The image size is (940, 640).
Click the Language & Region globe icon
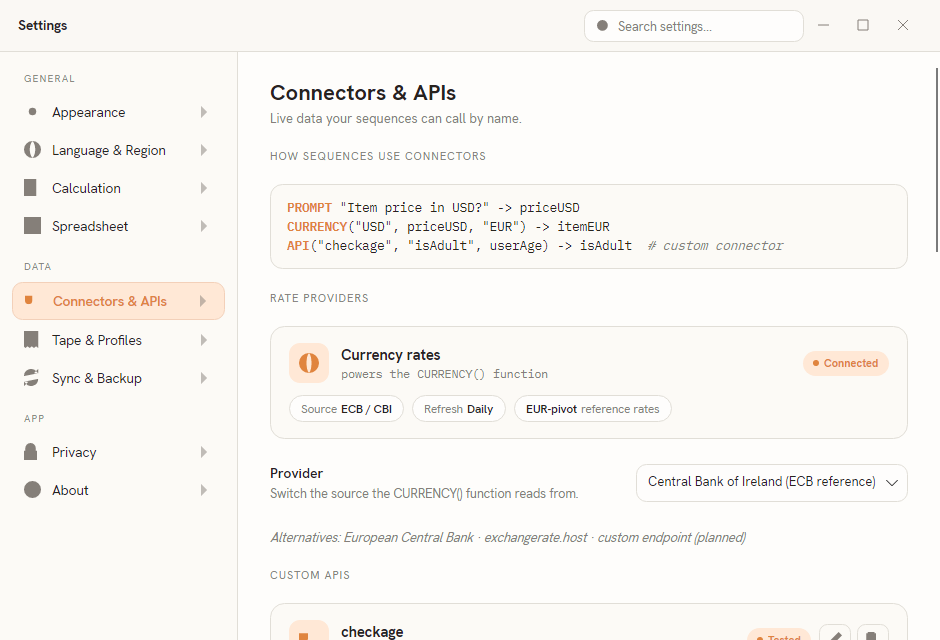pos(32,150)
